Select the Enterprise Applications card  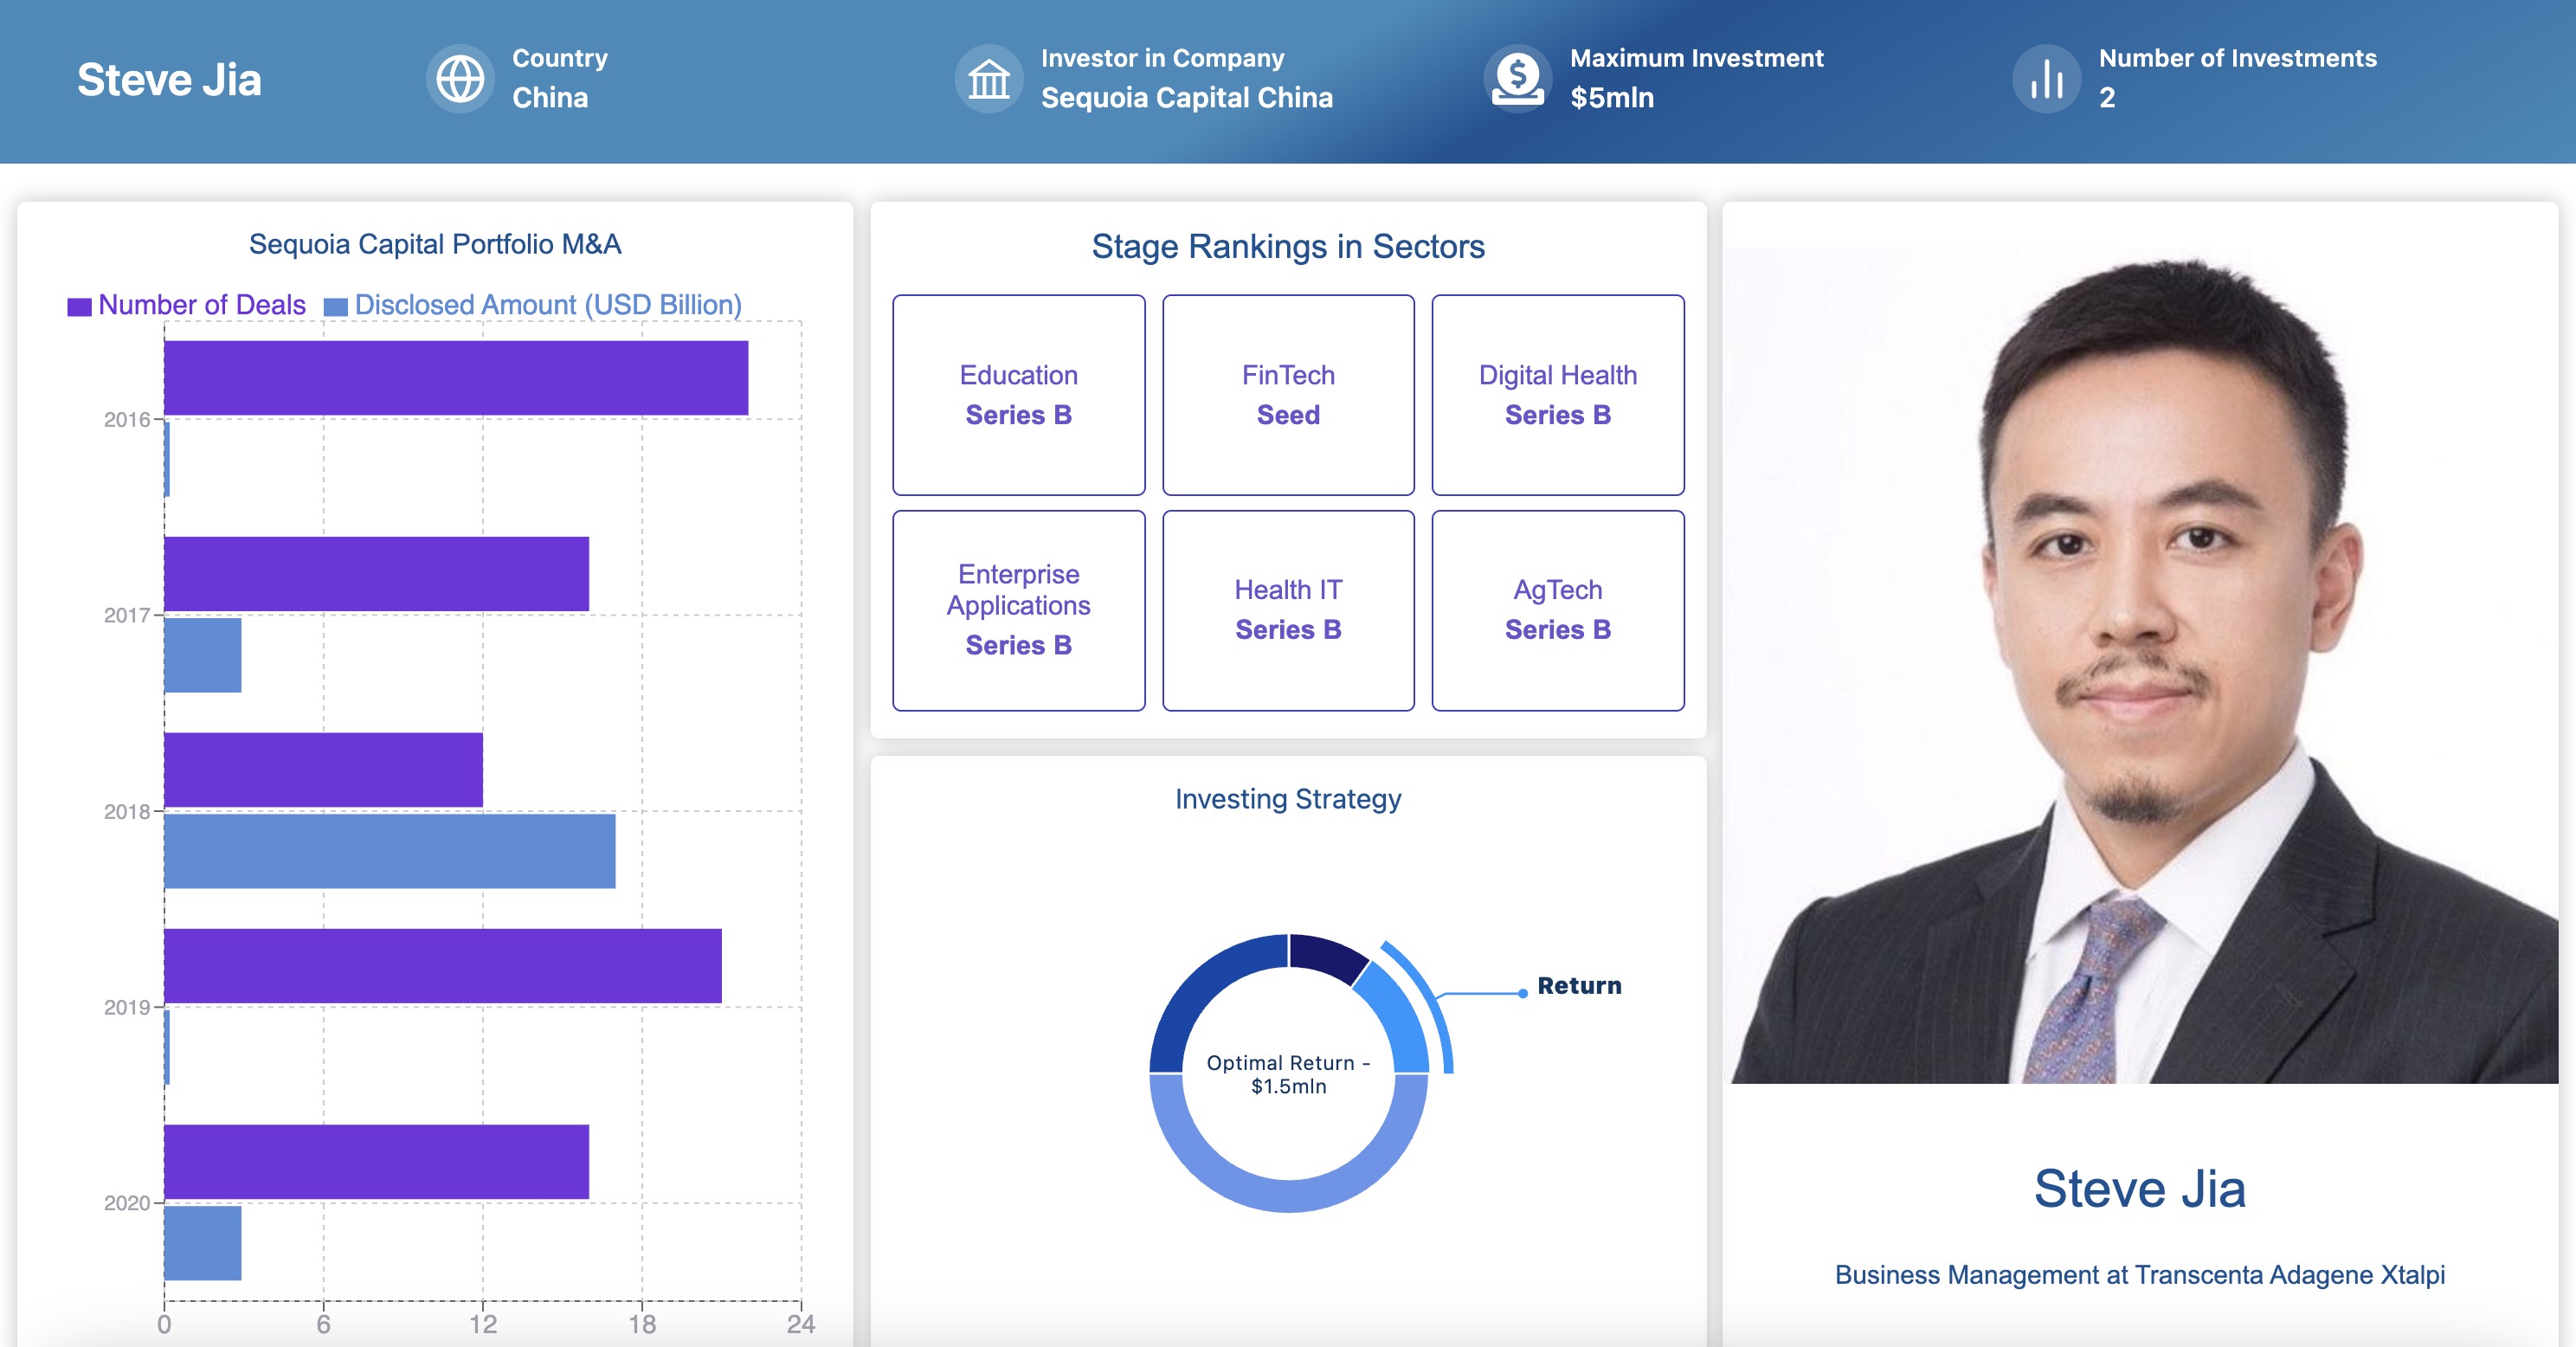1018,610
